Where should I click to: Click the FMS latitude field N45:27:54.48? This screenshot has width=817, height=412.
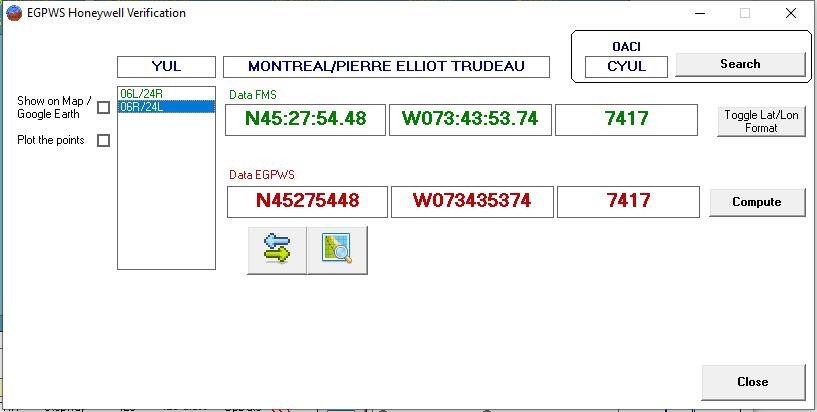[x=303, y=119]
